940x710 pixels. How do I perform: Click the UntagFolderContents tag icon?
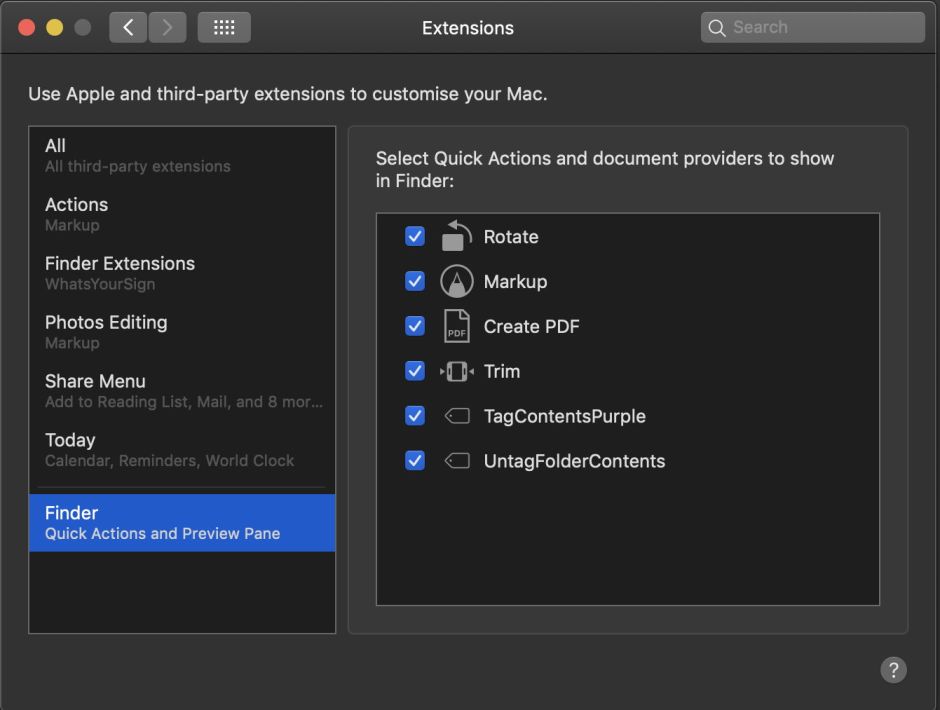[x=457, y=461]
